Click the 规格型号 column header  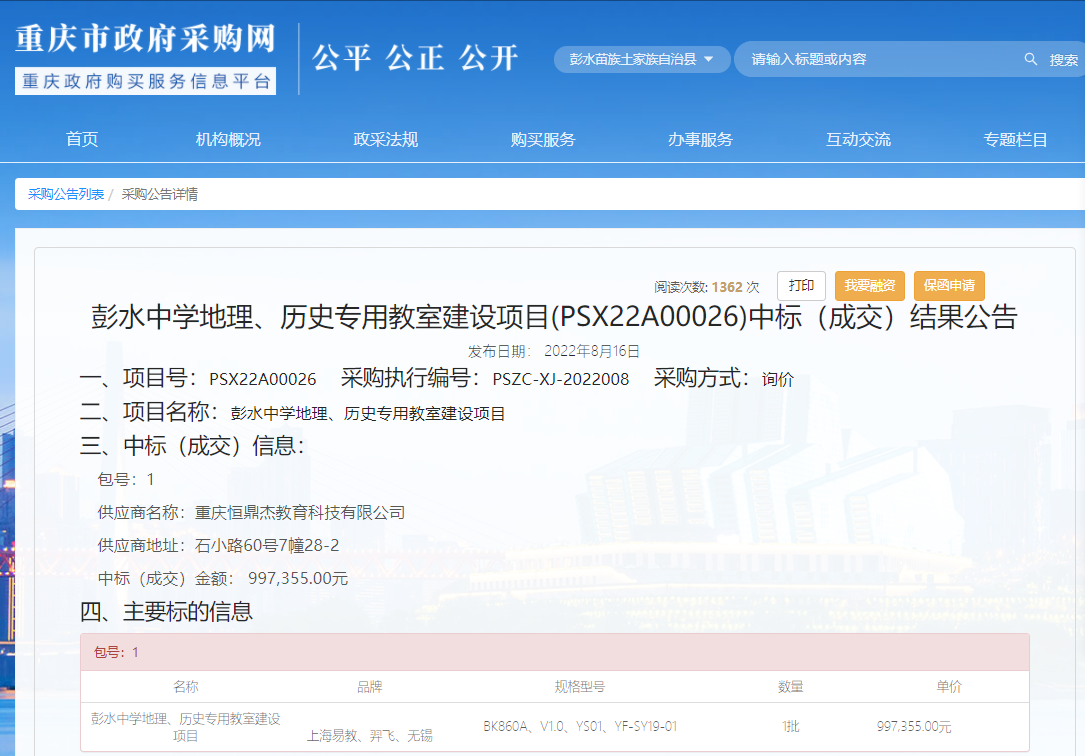pyautogui.click(x=580, y=687)
